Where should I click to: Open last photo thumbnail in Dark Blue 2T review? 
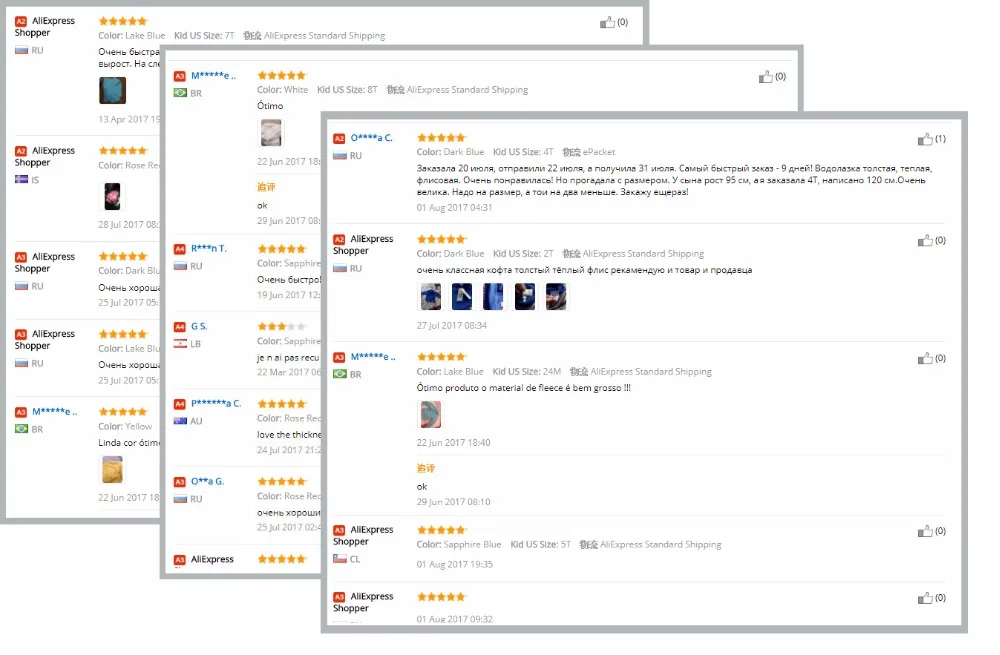tap(555, 297)
